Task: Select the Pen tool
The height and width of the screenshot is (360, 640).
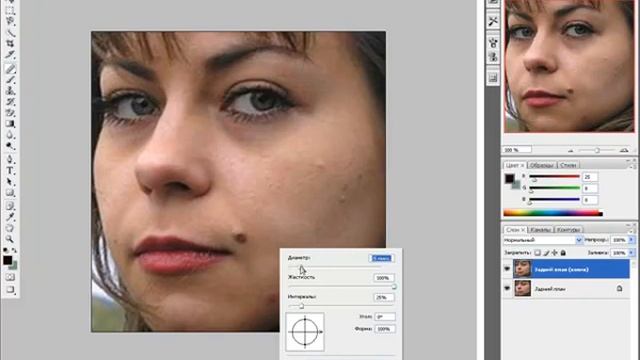Action: [10, 160]
